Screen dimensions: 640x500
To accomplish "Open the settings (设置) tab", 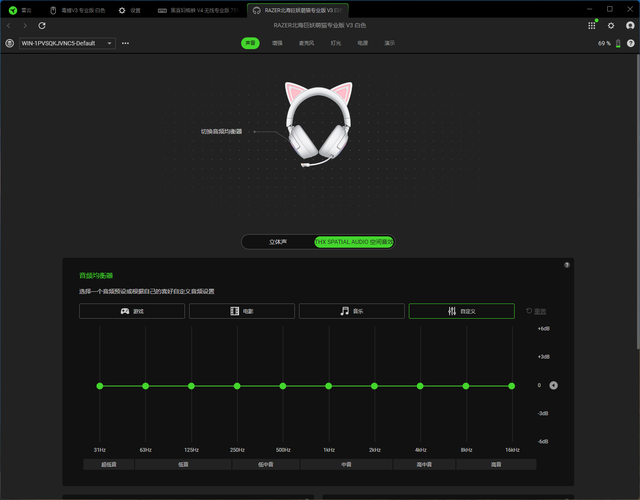I will pyautogui.click(x=129, y=10).
